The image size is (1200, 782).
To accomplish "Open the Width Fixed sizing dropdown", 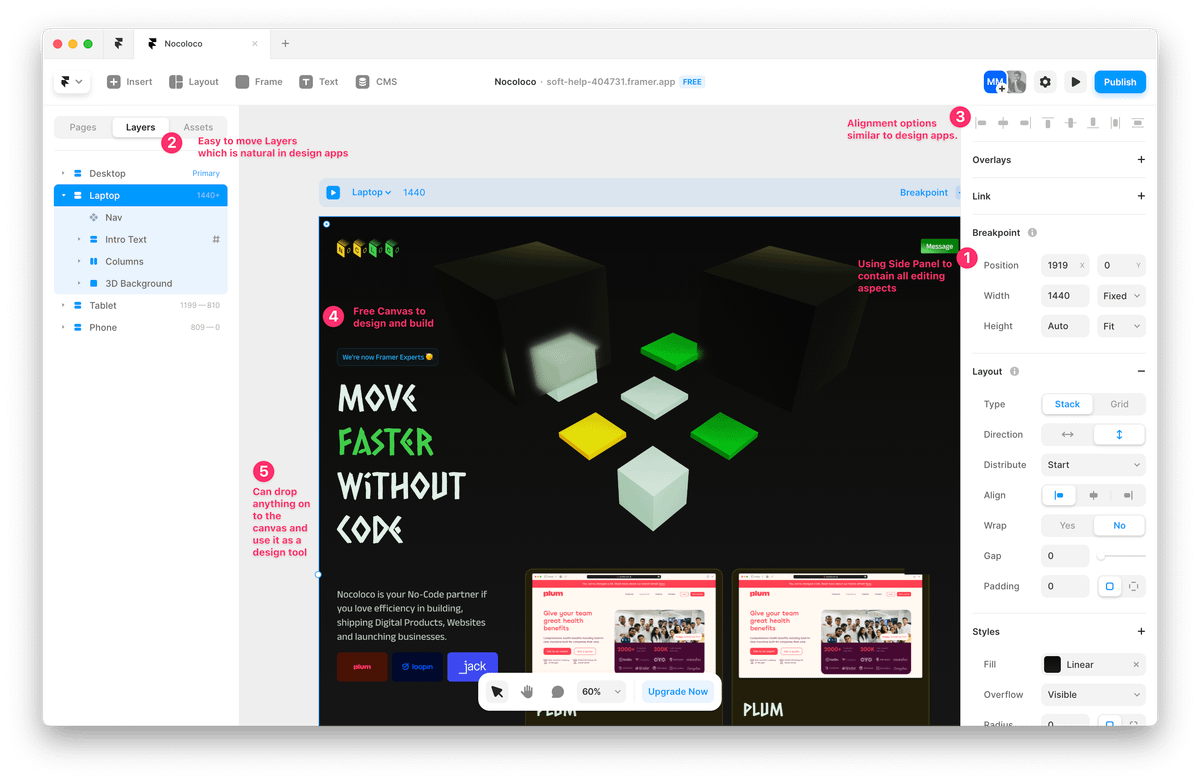I will click(1121, 296).
